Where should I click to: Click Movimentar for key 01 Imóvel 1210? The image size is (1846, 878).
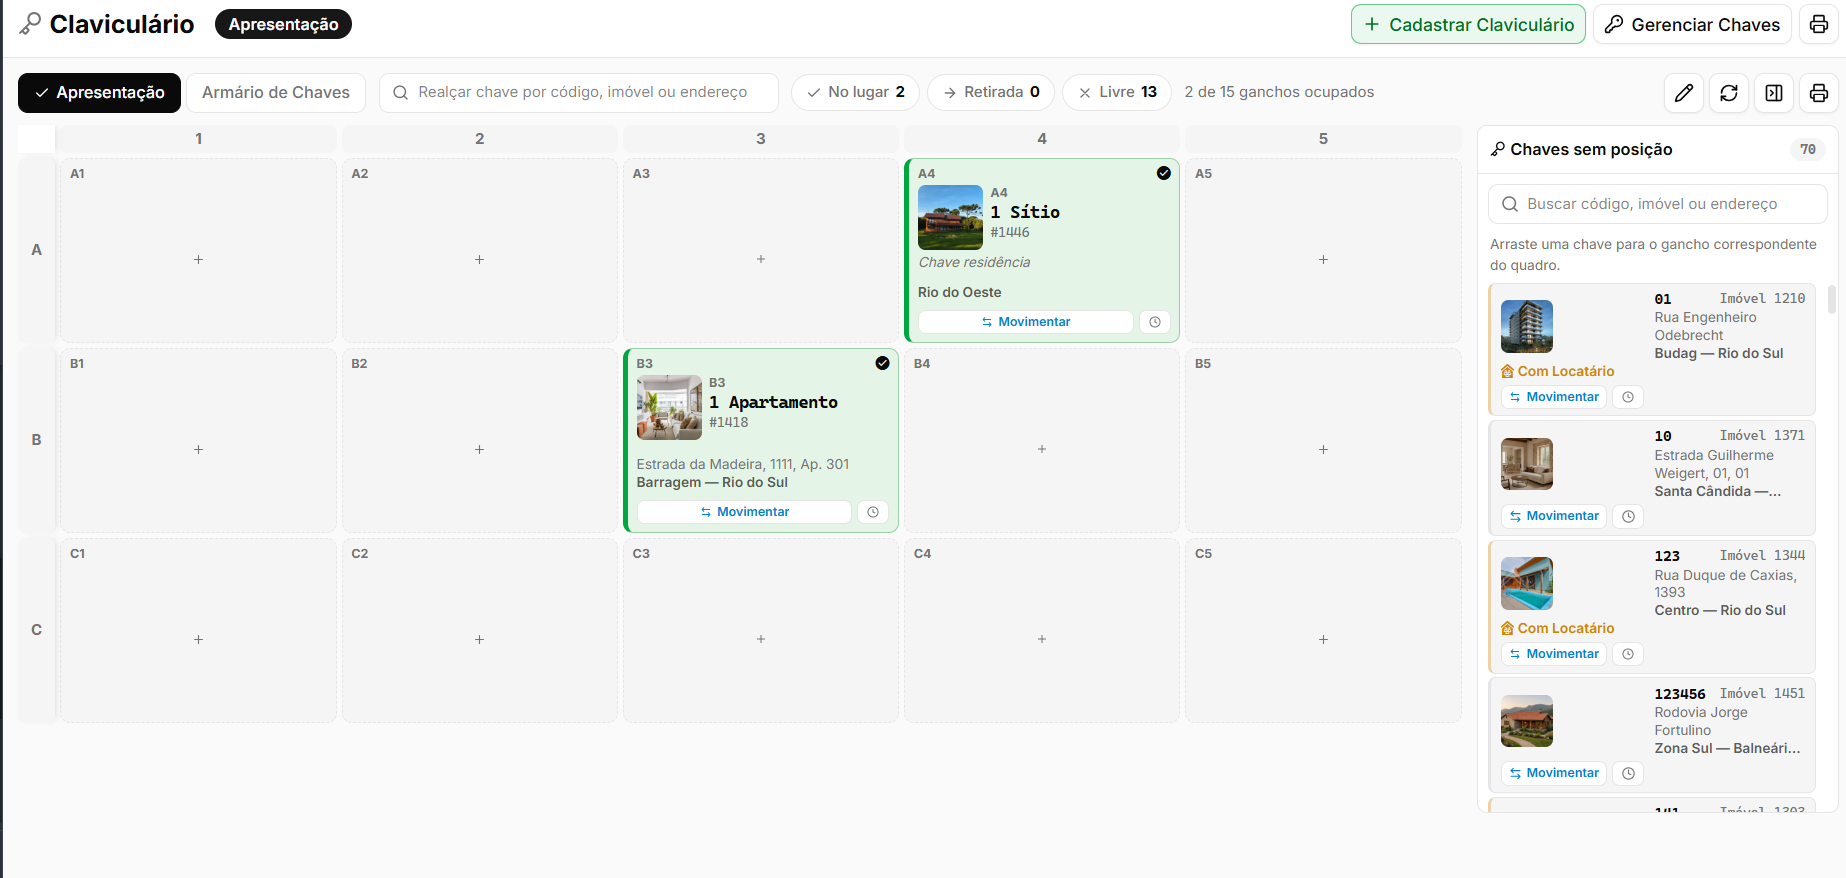point(1554,397)
